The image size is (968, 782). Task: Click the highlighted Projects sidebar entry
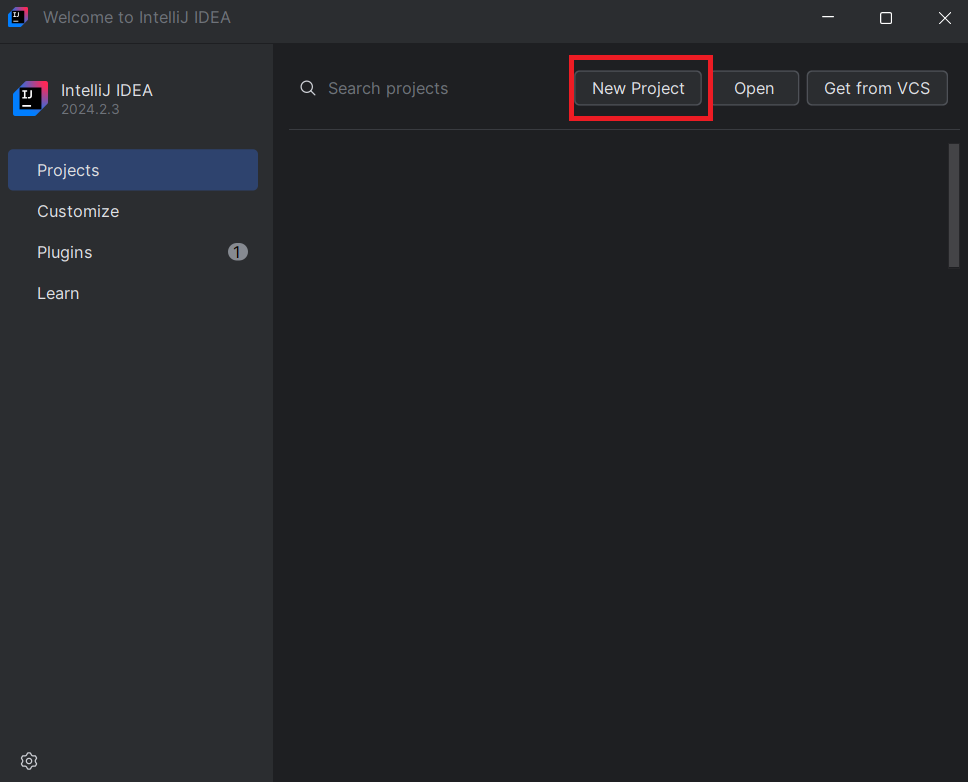click(x=132, y=170)
